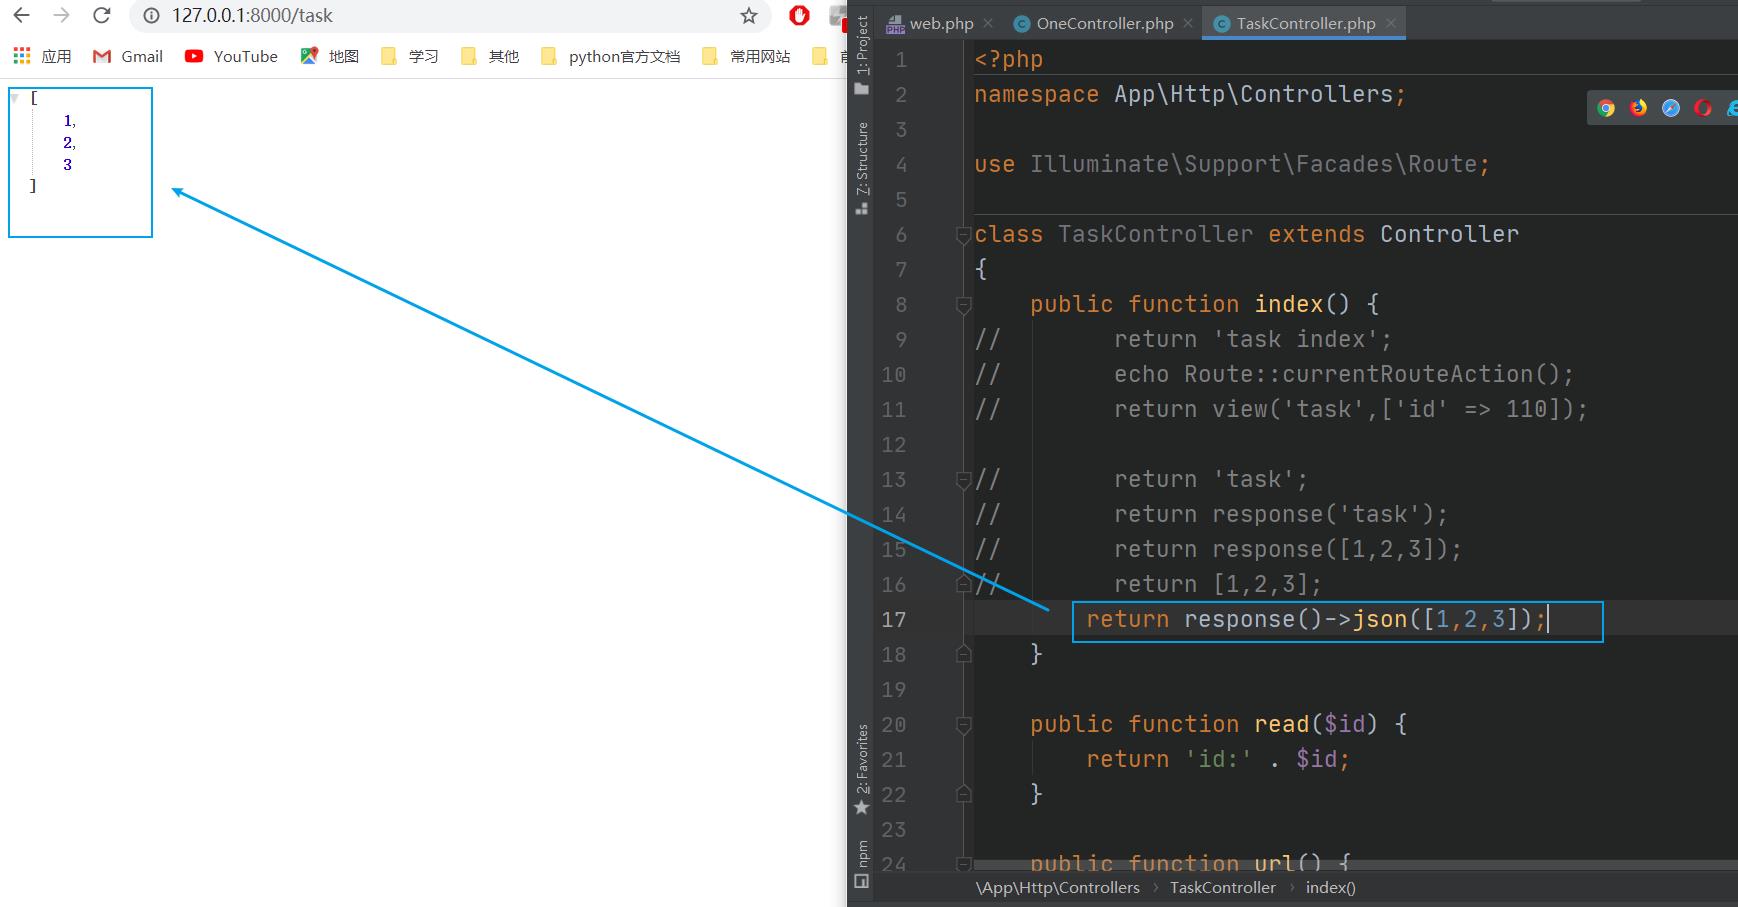
Task: Click value 2 in the browser JSON output
Action: (67, 143)
